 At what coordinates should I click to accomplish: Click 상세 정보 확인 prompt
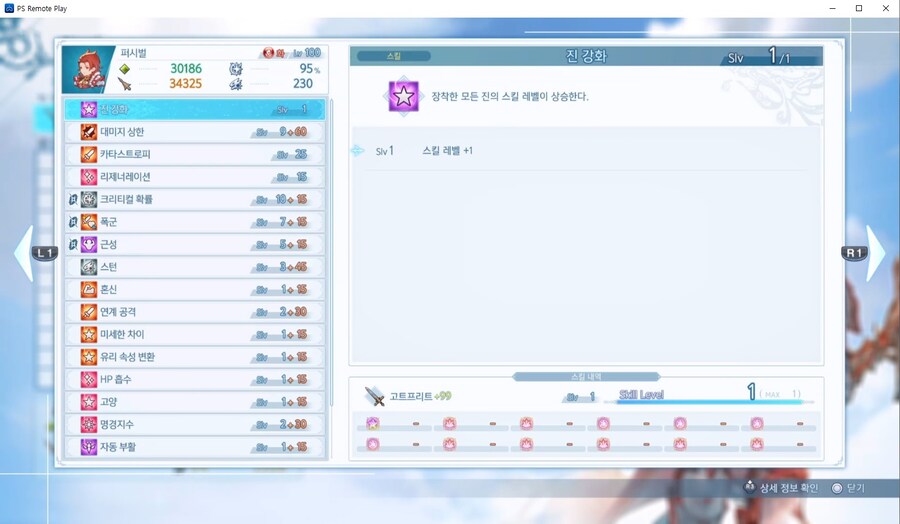click(x=781, y=488)
